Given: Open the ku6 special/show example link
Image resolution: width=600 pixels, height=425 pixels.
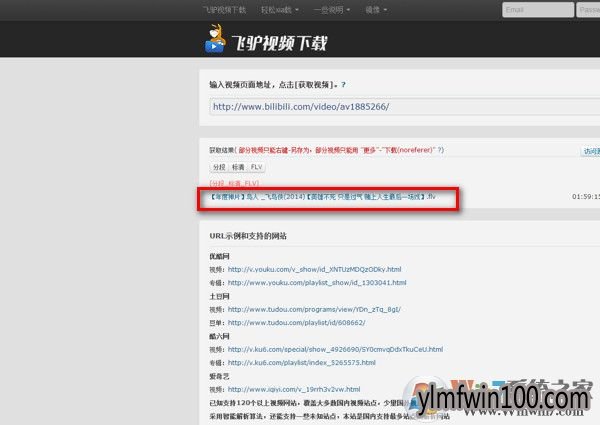Looking at the screenshot, I should click(x=335, y=349).
